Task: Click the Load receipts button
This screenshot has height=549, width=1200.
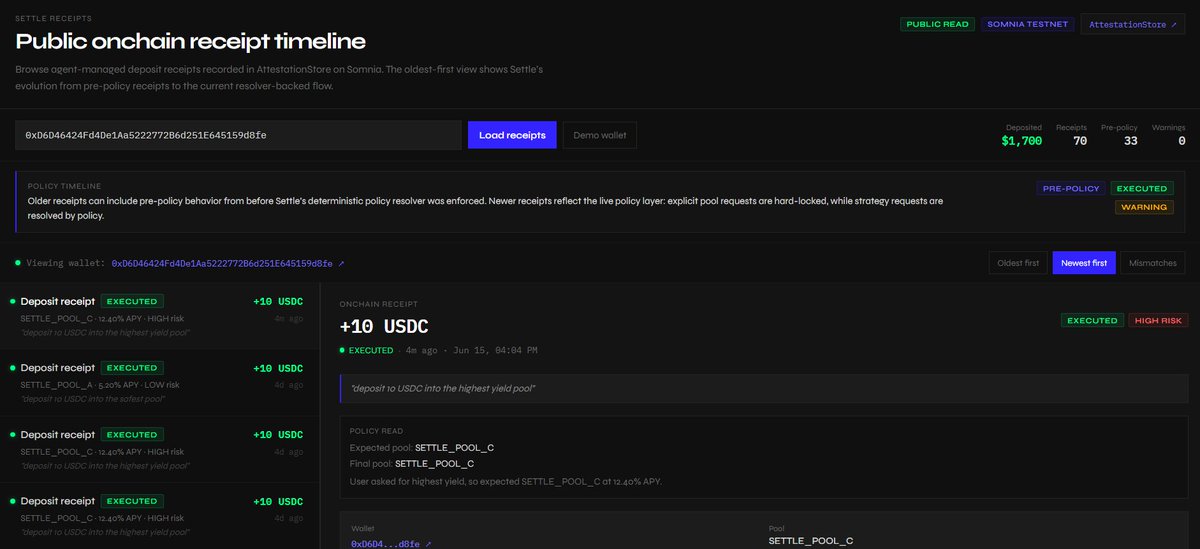Action: tap(512, 135)
